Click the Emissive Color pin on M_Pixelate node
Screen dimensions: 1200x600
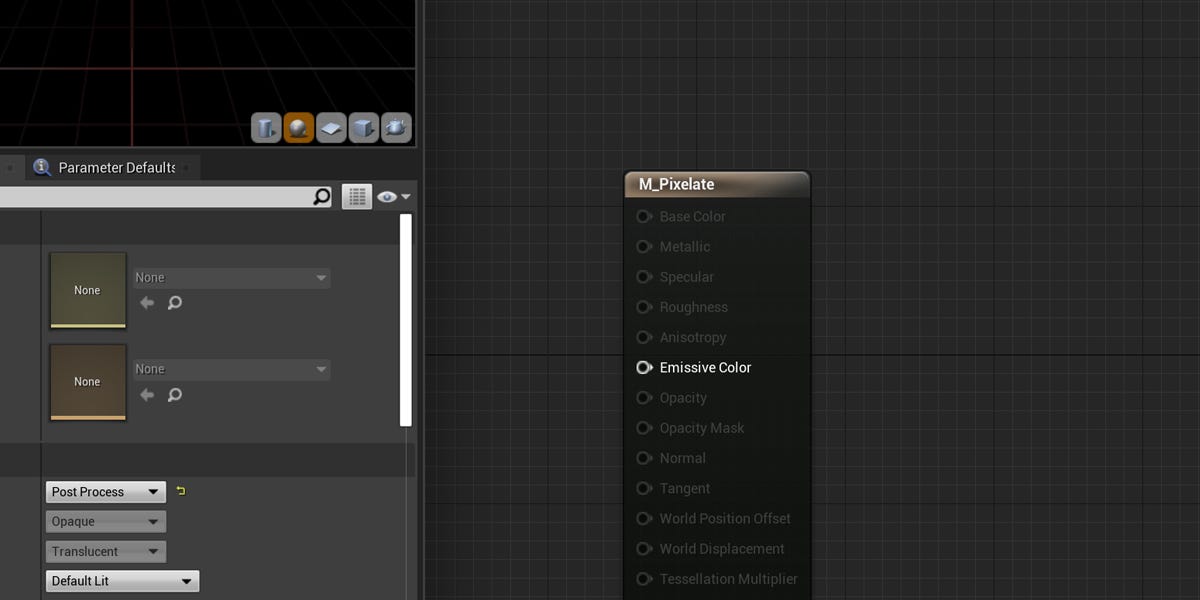point(644,367)
